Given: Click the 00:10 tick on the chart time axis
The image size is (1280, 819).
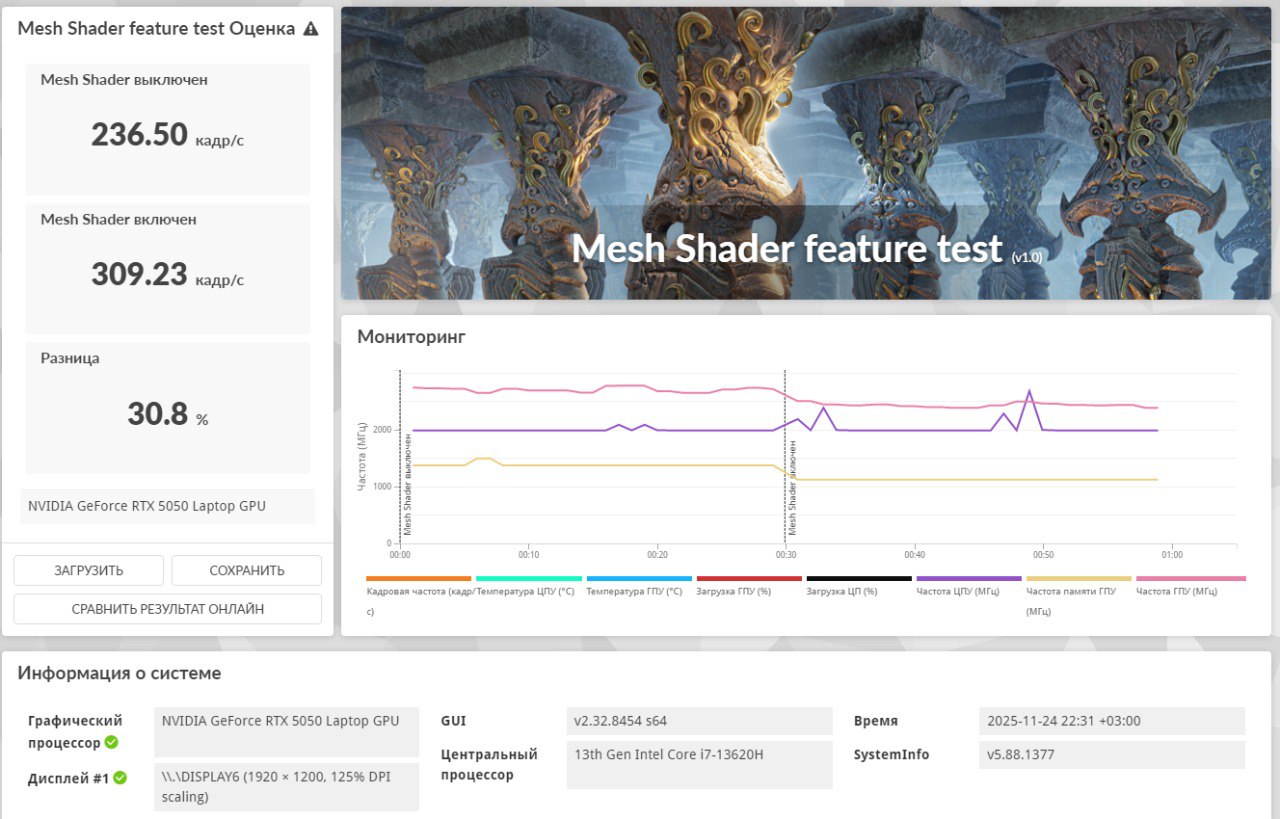Looking at the screenshot, I should 528,555.
